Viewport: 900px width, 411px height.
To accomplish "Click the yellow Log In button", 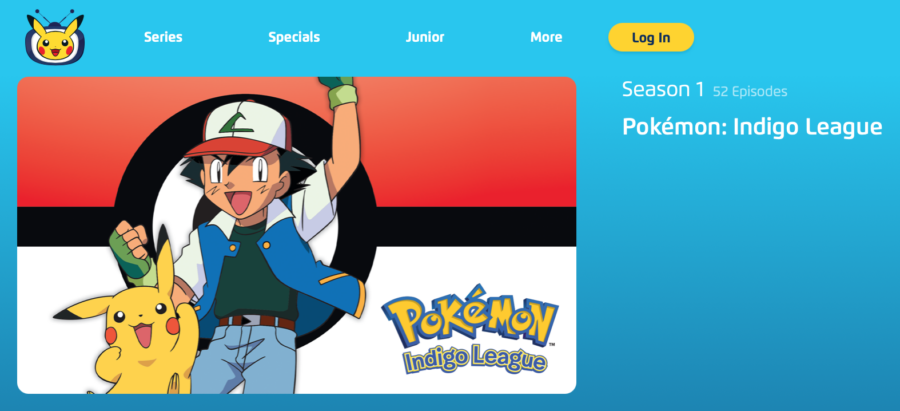I will coord(651,37).
